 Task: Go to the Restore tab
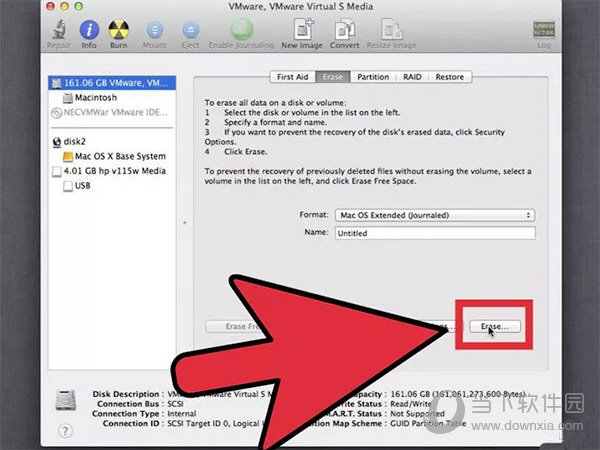pos(449,77)
